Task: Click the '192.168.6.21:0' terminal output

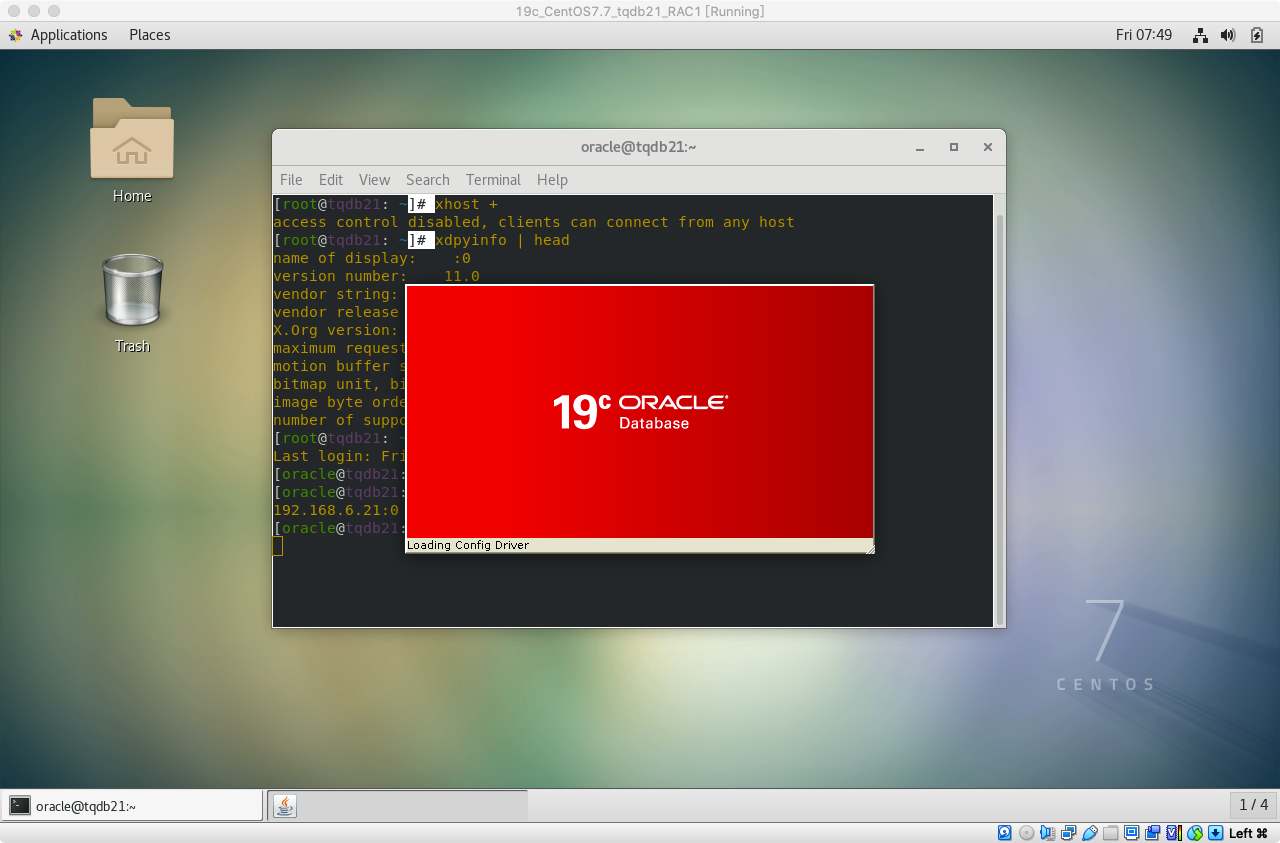Action: coord(336,510)
